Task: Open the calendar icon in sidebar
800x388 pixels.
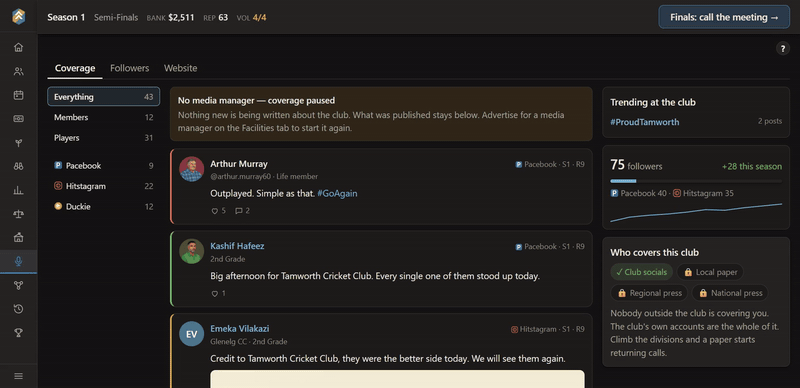Action: [x=18, y=95]
